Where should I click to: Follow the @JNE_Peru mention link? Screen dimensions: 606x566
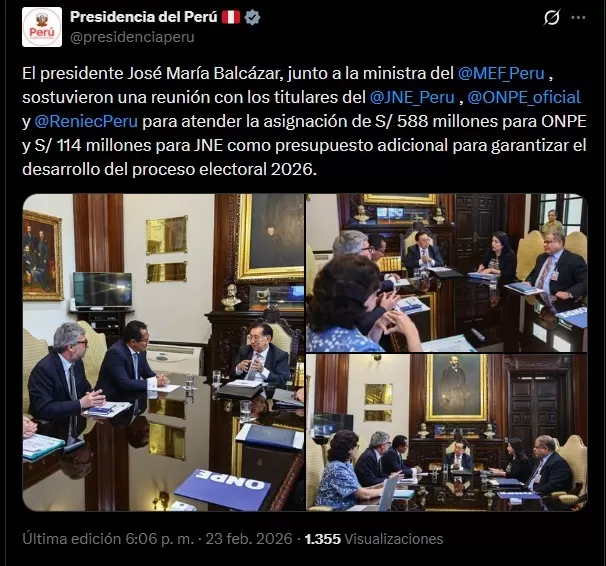412,97
